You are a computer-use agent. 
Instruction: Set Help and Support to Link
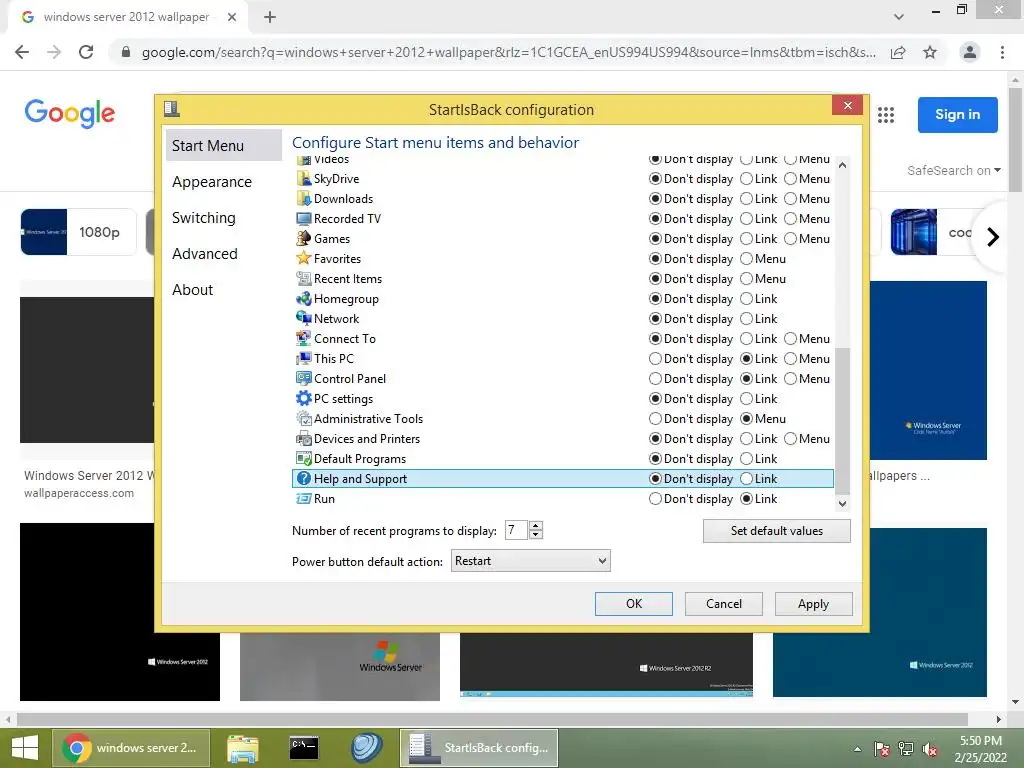(x=746, y=479)
